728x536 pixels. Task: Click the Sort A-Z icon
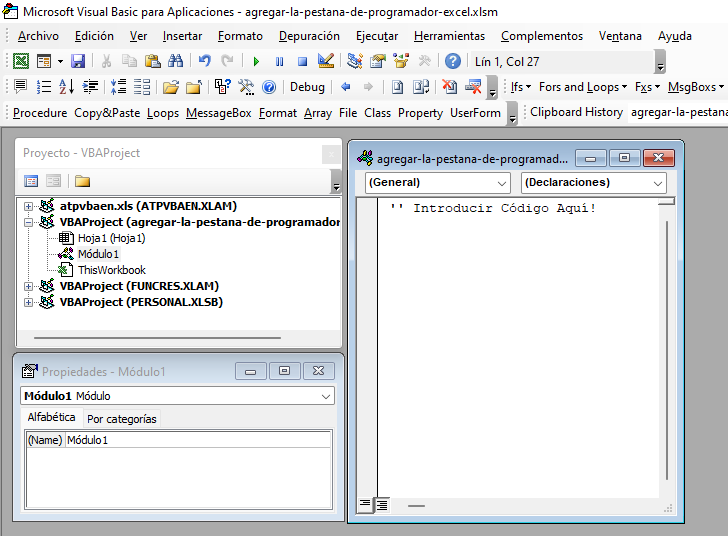(x=66, y=87)
